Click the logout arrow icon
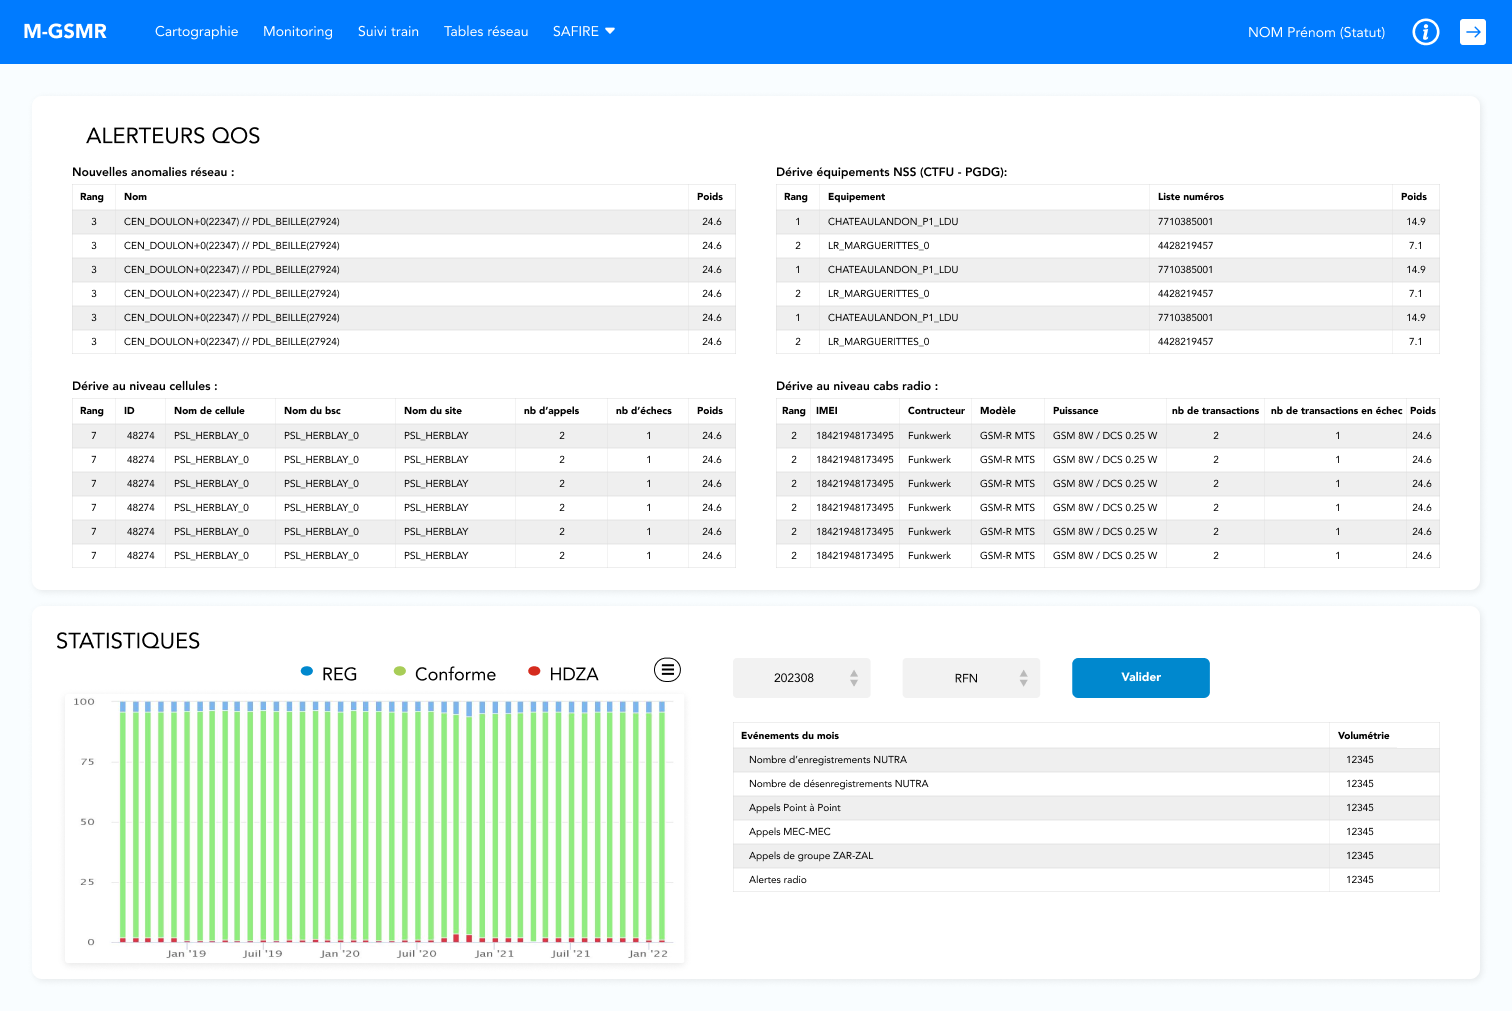This screenshot has height=1011, width=1512. 1472,32
